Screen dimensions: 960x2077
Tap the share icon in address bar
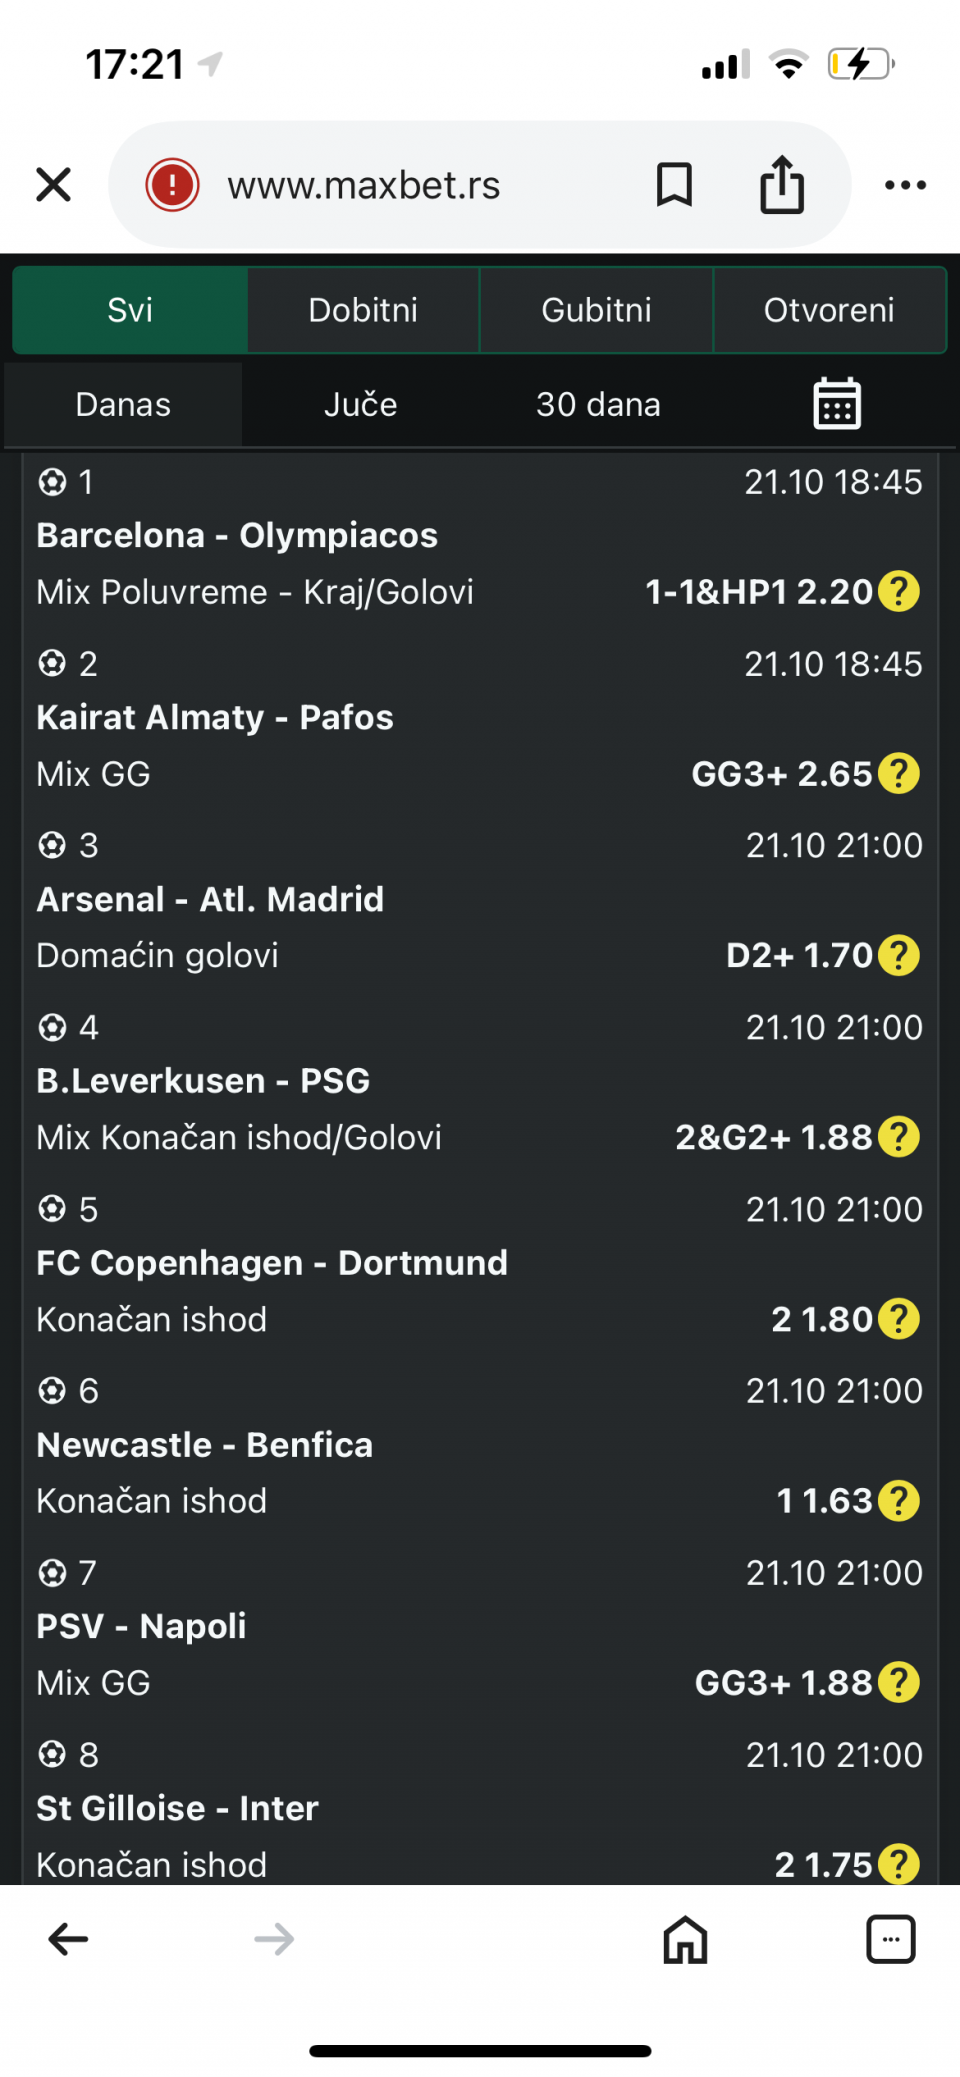pos(781,185)
